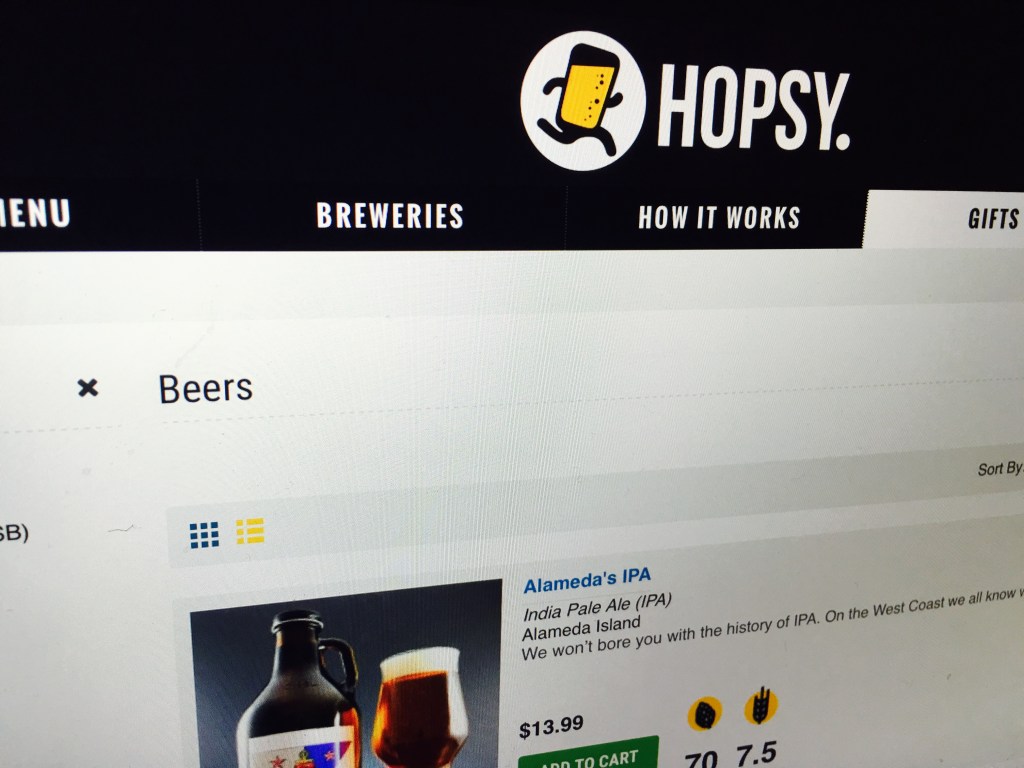Click the Hopsy beer mug logo
This screenshot has height=768, width=1024.
tap(583, 101)
